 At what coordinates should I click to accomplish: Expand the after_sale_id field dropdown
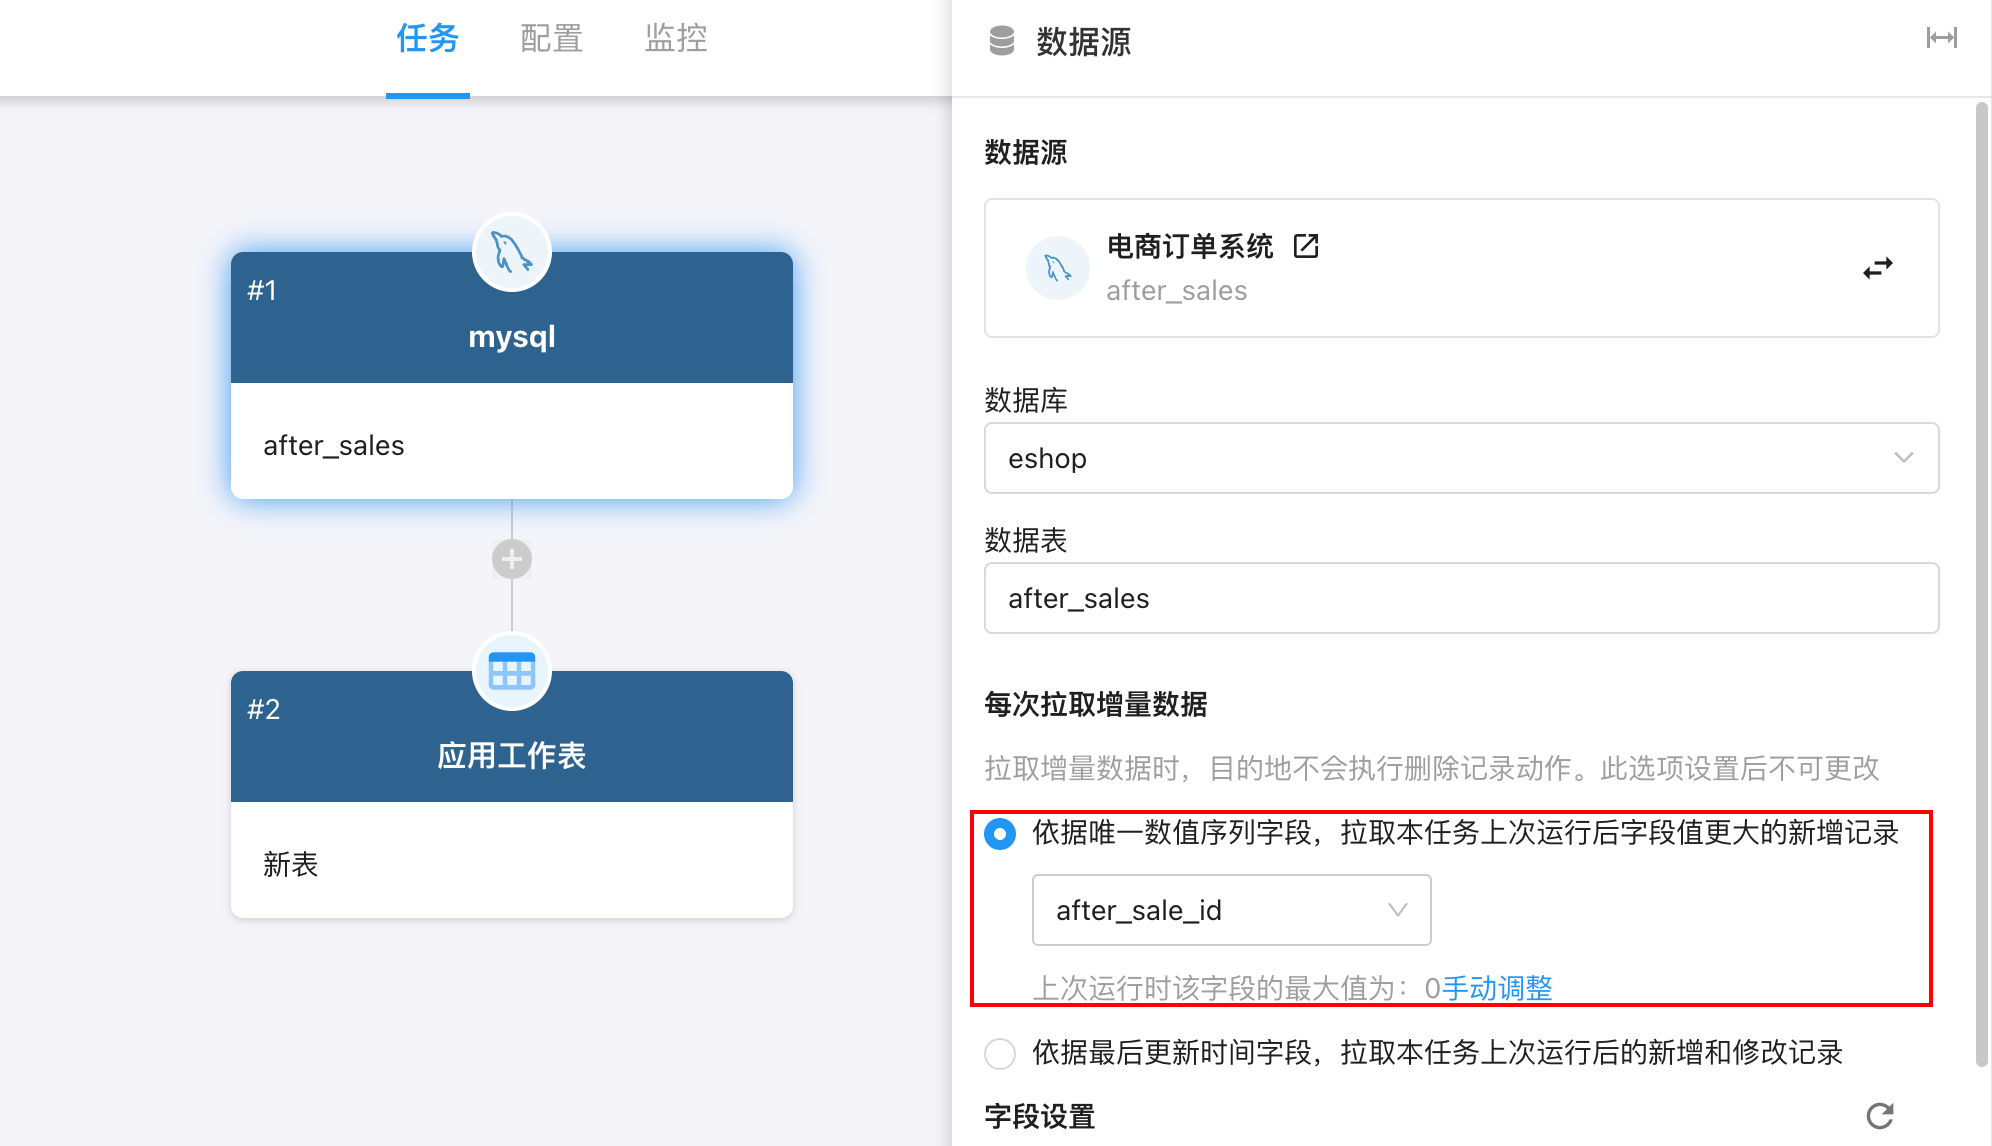[1230, 910]
